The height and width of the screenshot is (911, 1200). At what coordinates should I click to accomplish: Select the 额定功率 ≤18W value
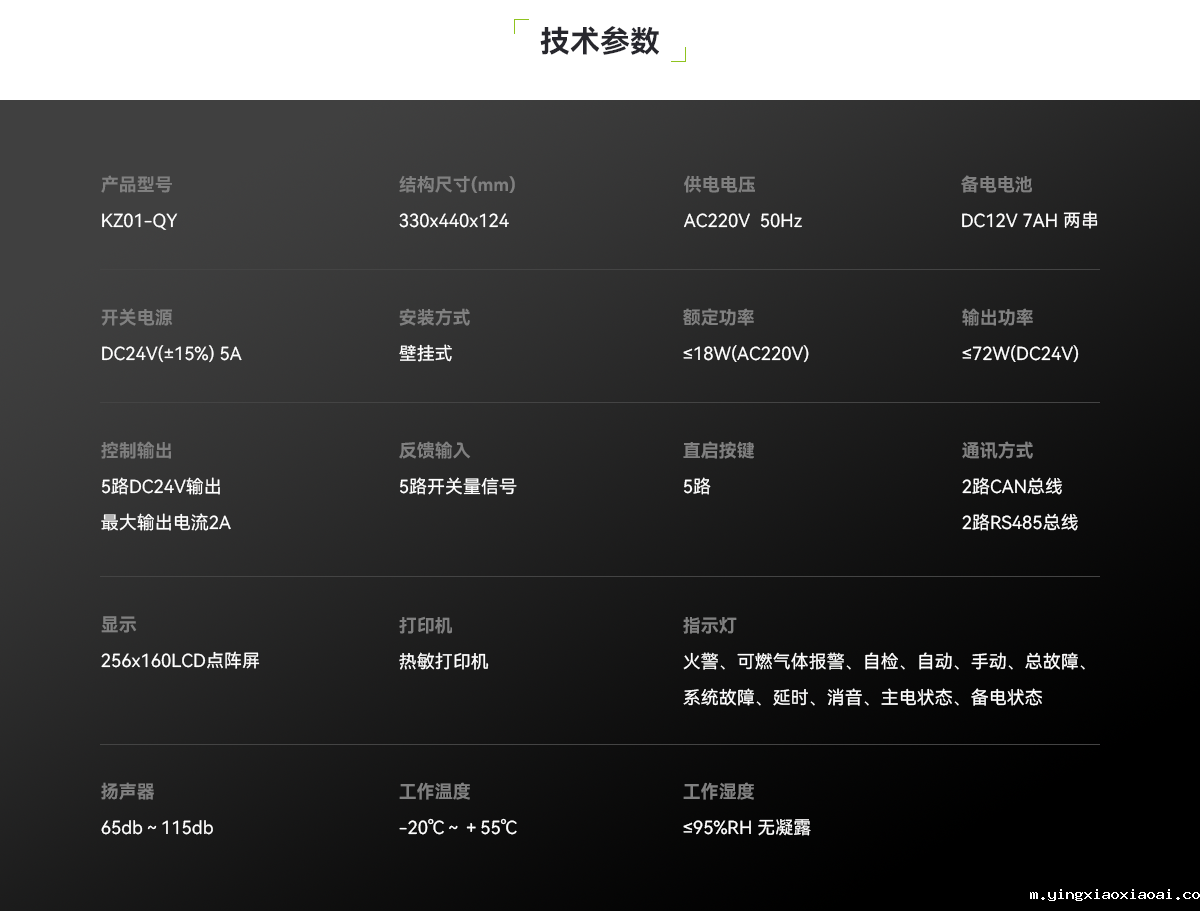click(745, 353)
